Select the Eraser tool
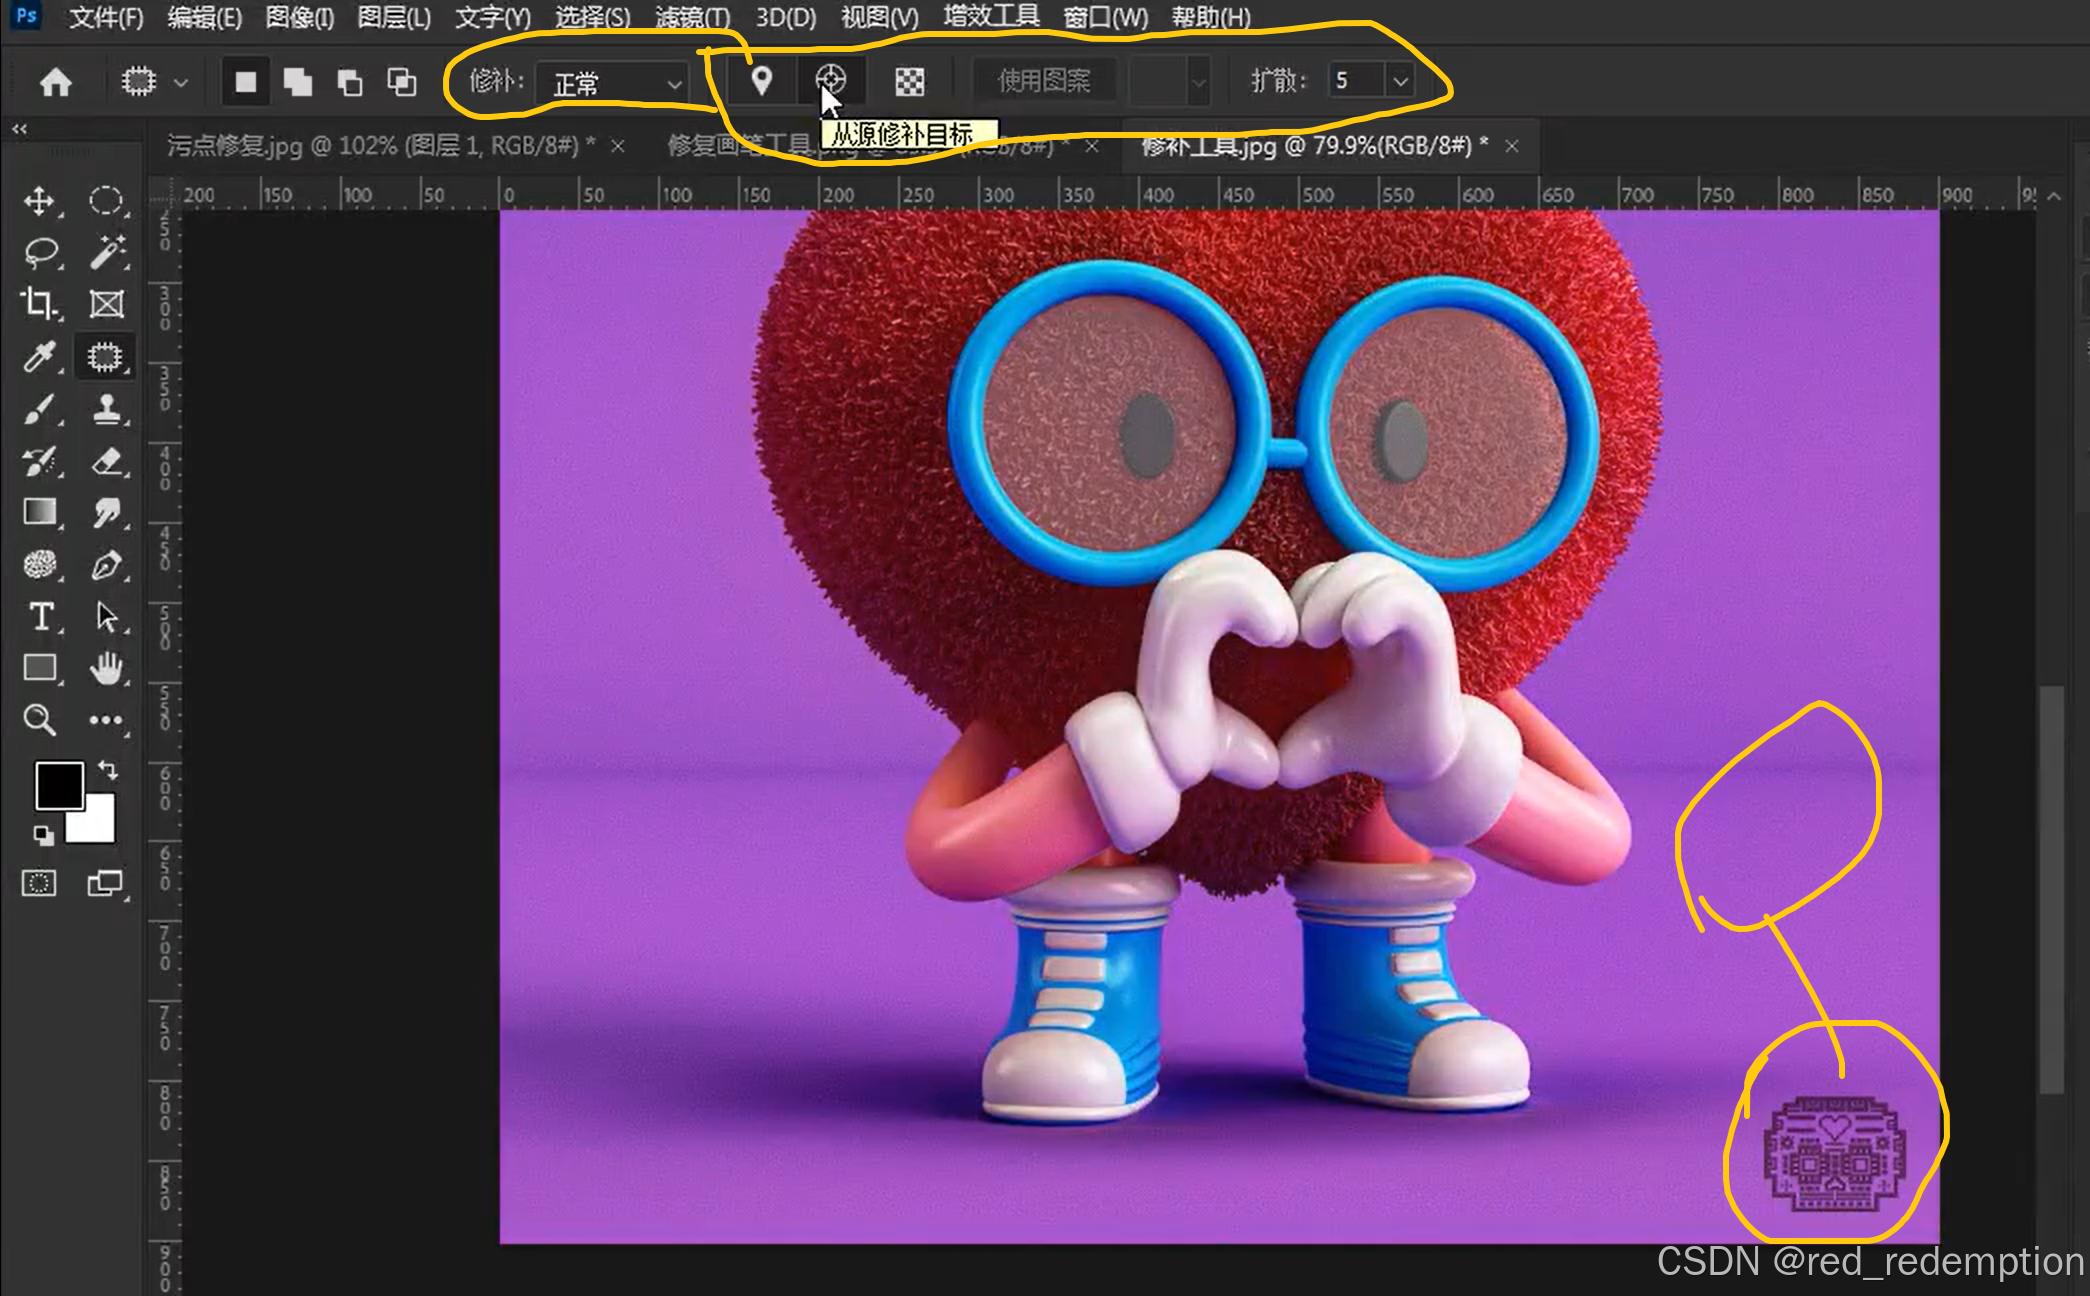 point(106,461)
